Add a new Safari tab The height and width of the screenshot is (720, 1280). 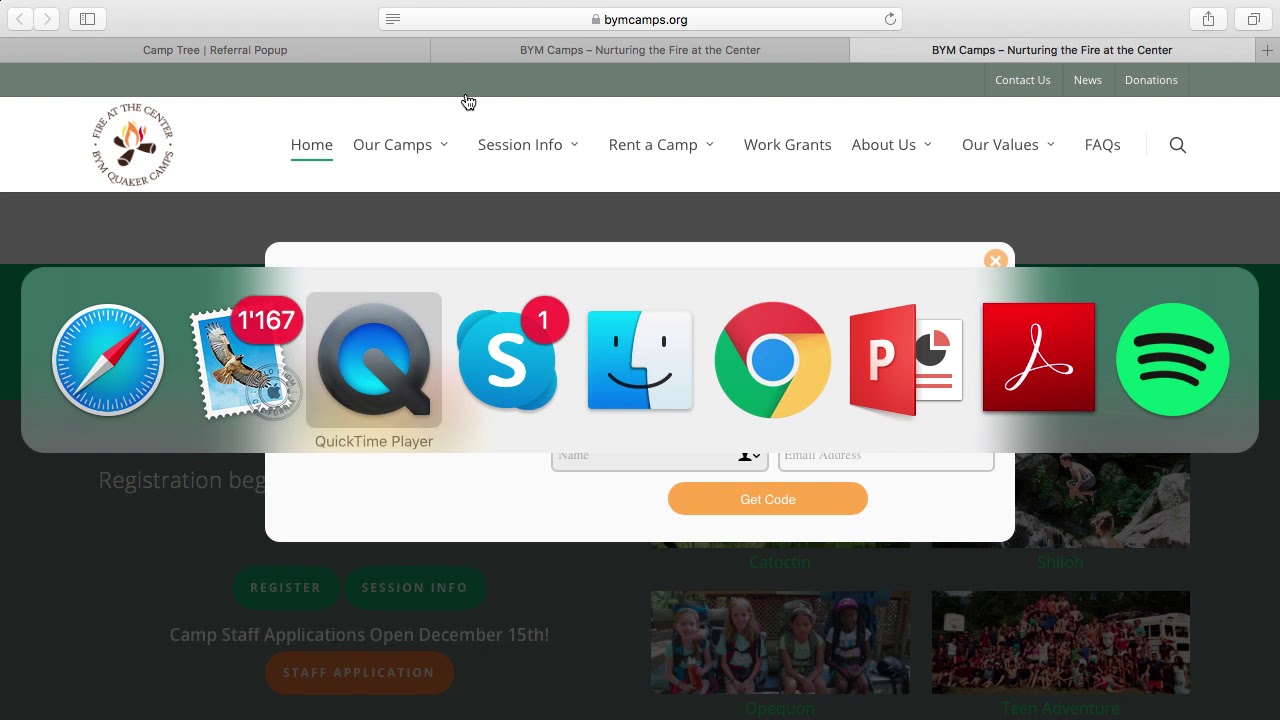[1268, 50]
